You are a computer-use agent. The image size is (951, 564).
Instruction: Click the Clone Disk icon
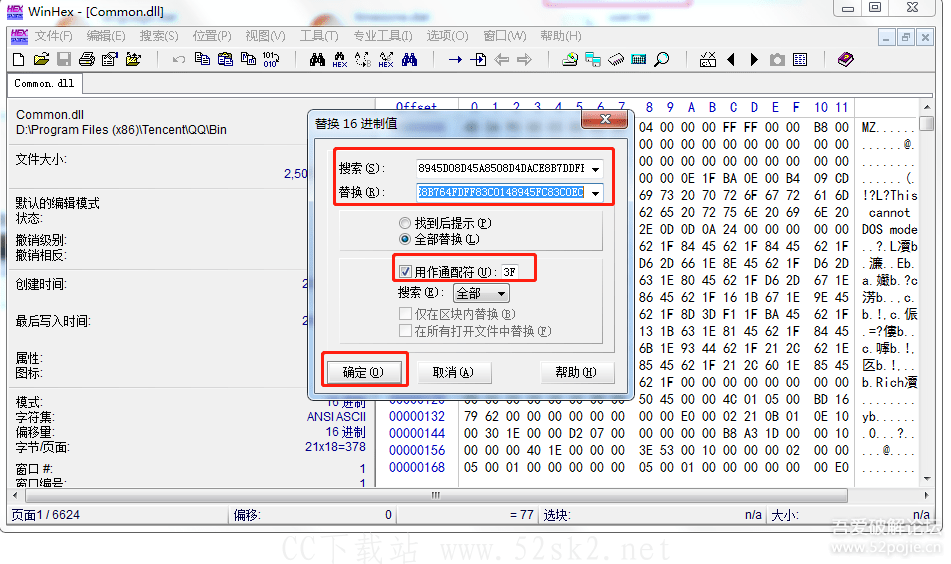coord(593,59)
